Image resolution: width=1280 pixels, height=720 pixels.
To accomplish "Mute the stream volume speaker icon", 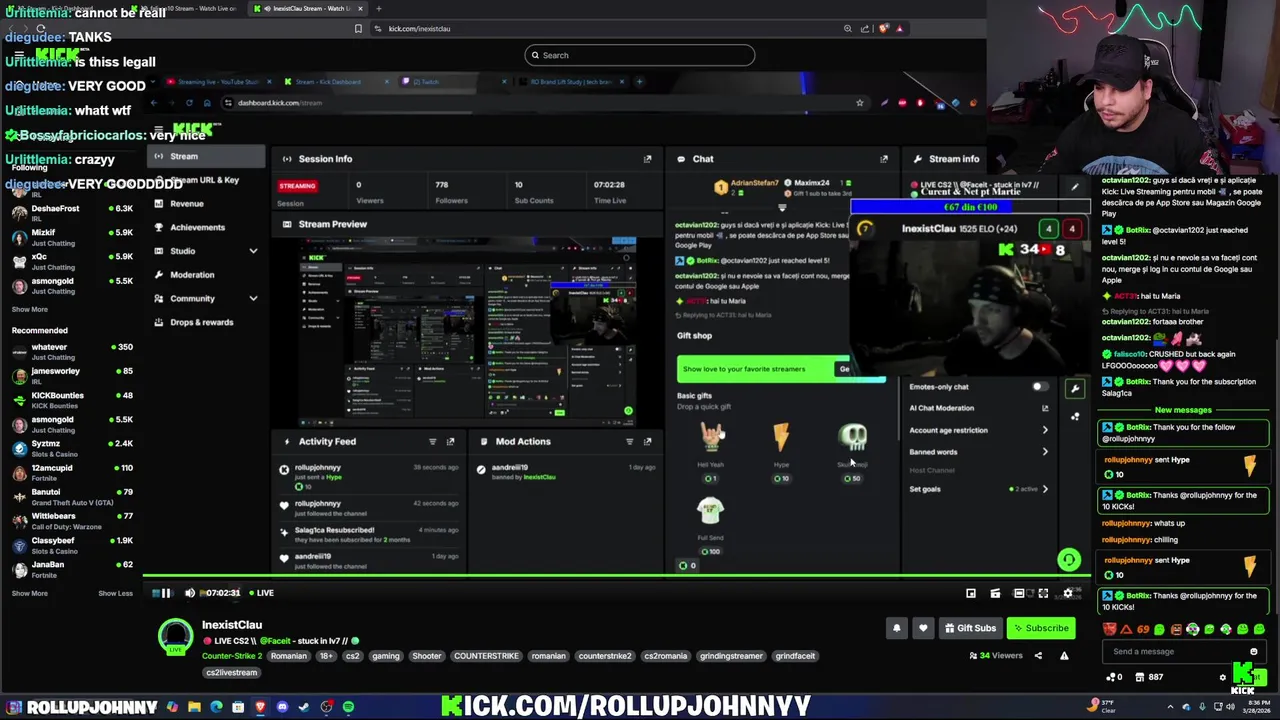I will tap(190, 593).
